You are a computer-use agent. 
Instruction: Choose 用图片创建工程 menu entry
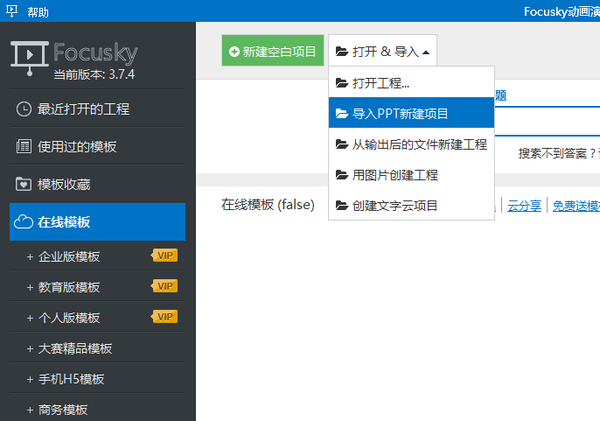click(411, 175)
